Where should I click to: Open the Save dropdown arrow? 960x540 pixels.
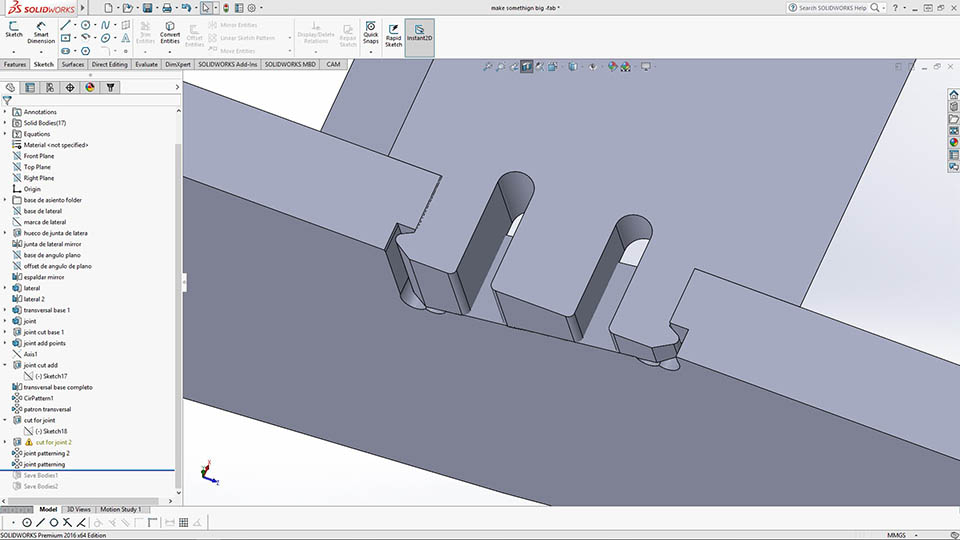[x=157, y=8]
